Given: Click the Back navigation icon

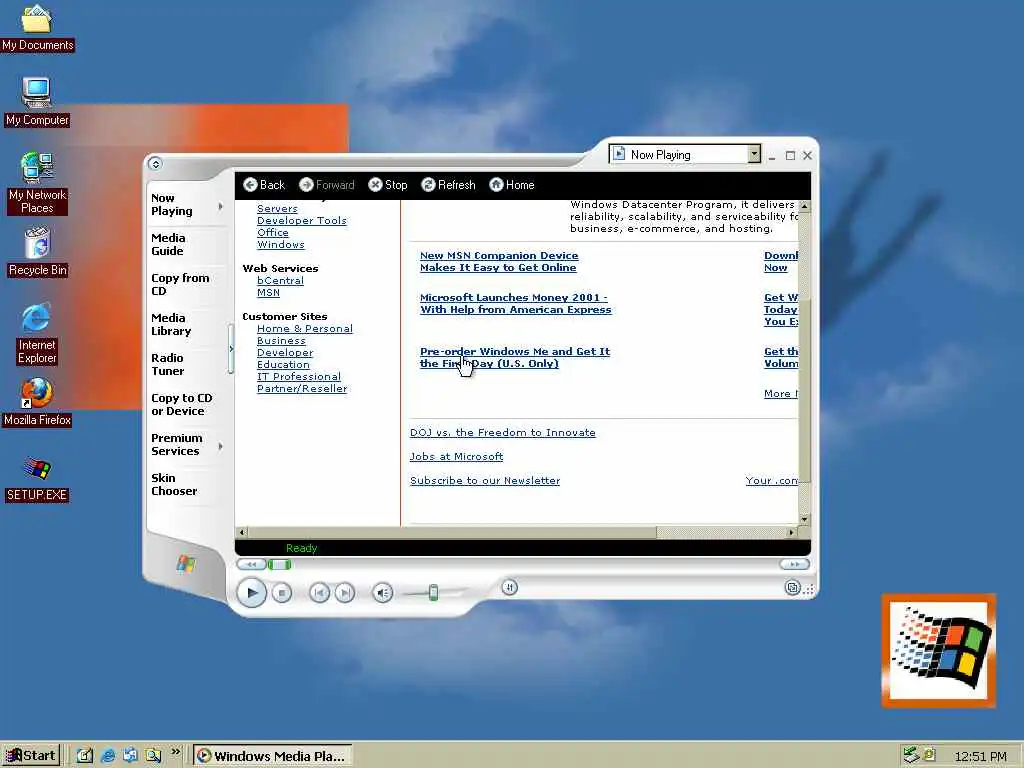Looking at the screenshot, I should pyautogui.click(x=250, y=185).
